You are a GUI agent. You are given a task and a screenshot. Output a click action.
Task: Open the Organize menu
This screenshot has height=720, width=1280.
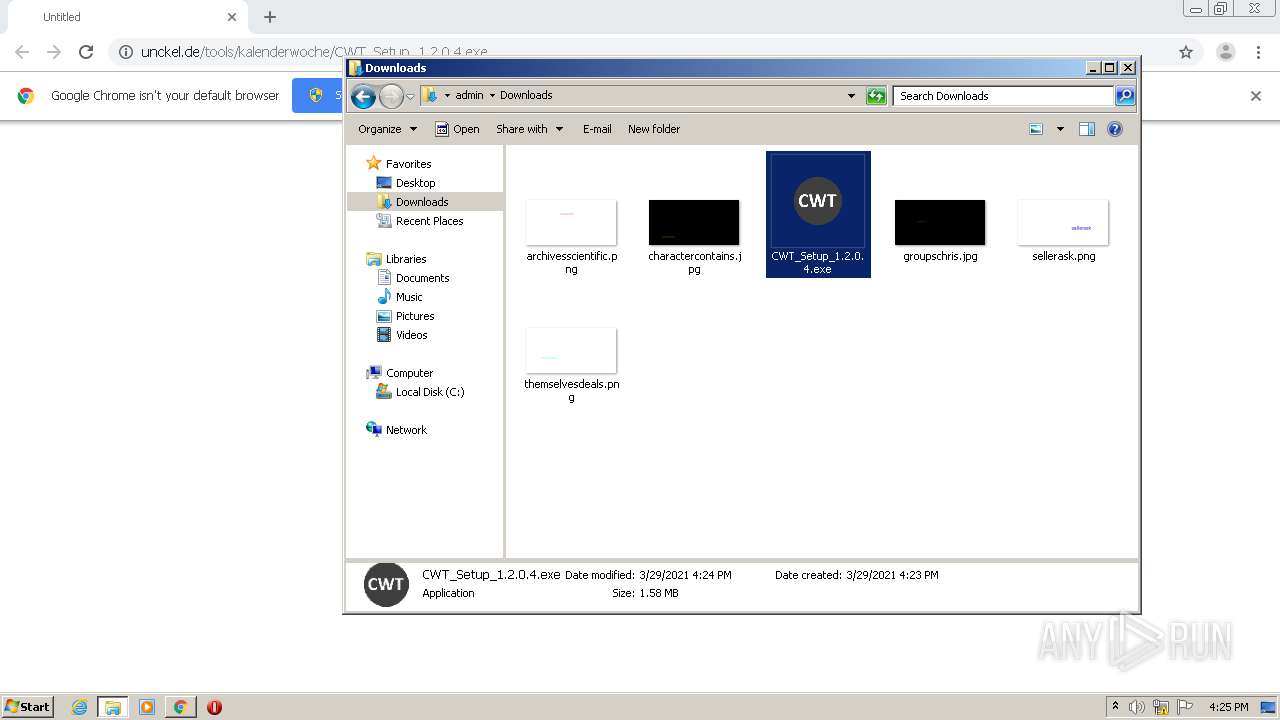point(387,129)
